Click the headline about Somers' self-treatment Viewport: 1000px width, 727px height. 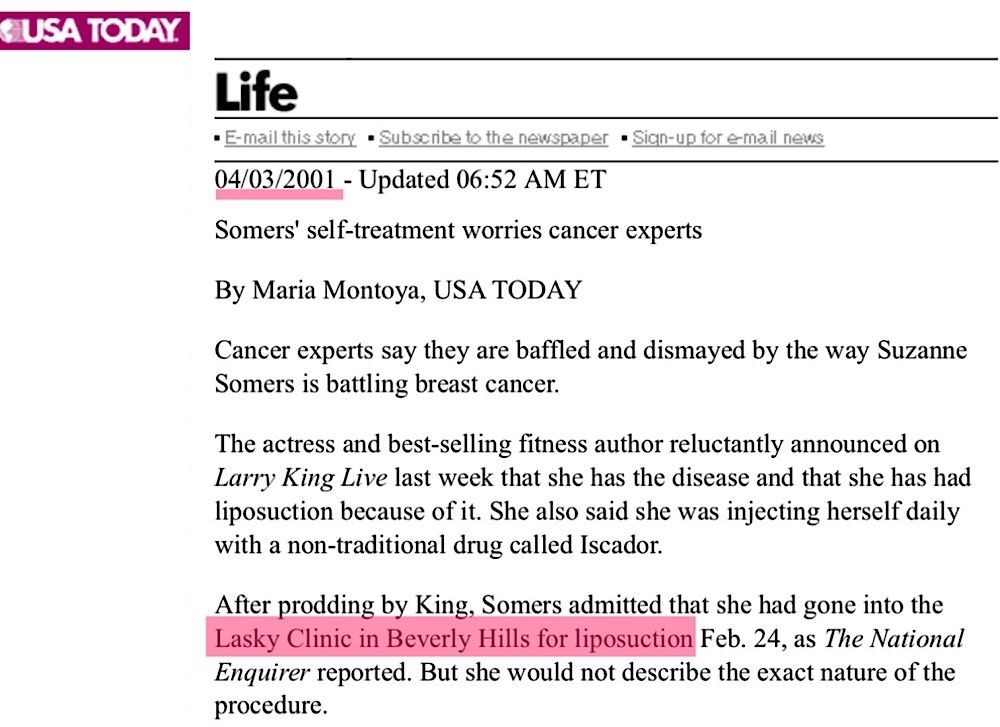(x=458, y=230)
